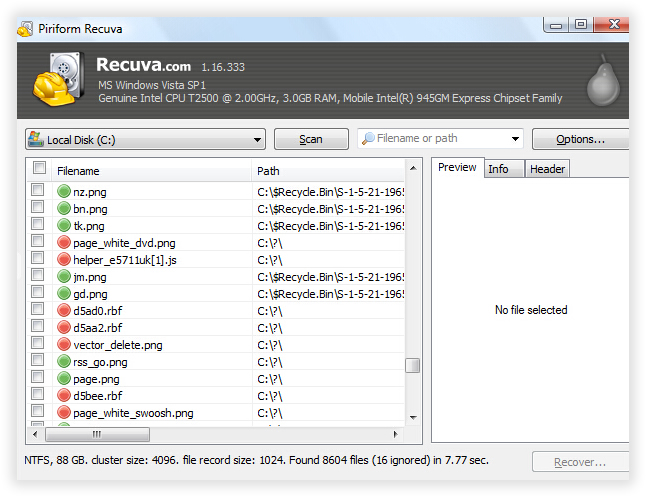Click the magnifier icon in filename filter

click(368, 138)
